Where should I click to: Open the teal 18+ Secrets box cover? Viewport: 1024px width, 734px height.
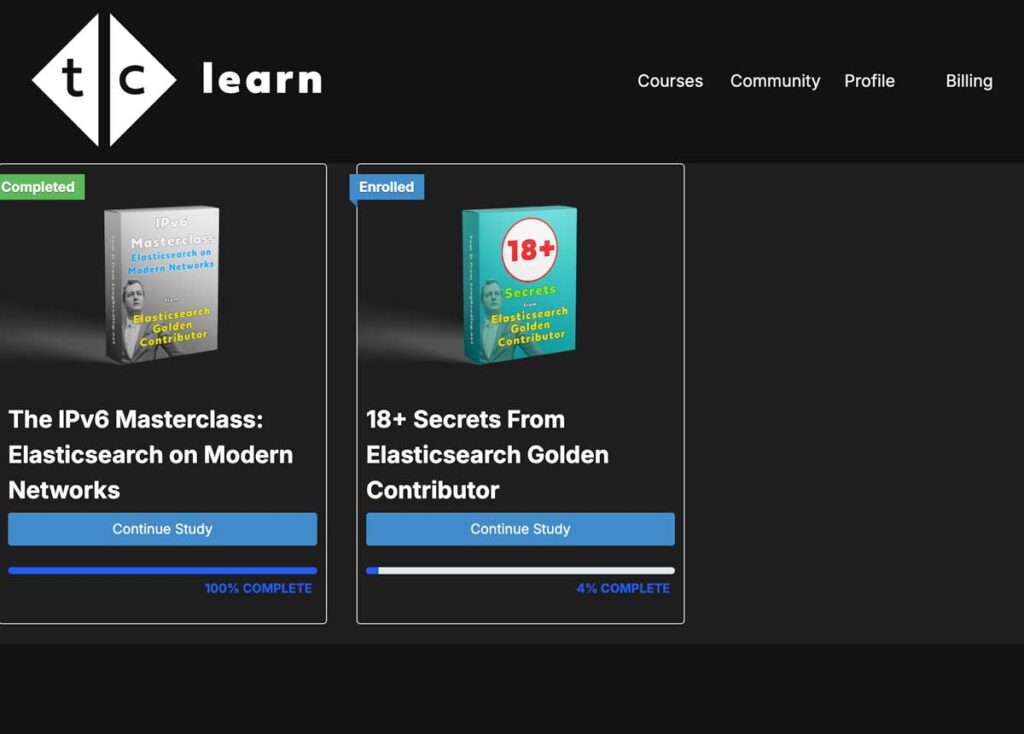[x=520, y=283]
